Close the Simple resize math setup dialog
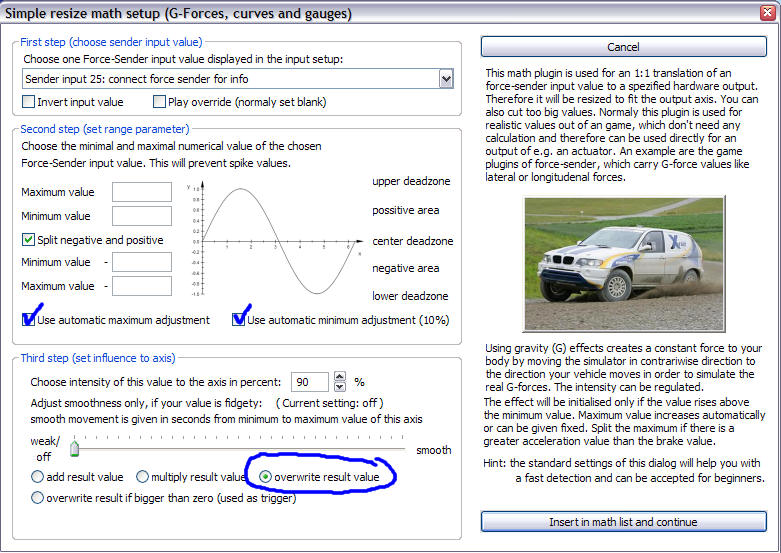This screenshot has width=781, height=553. coord(768,13)
